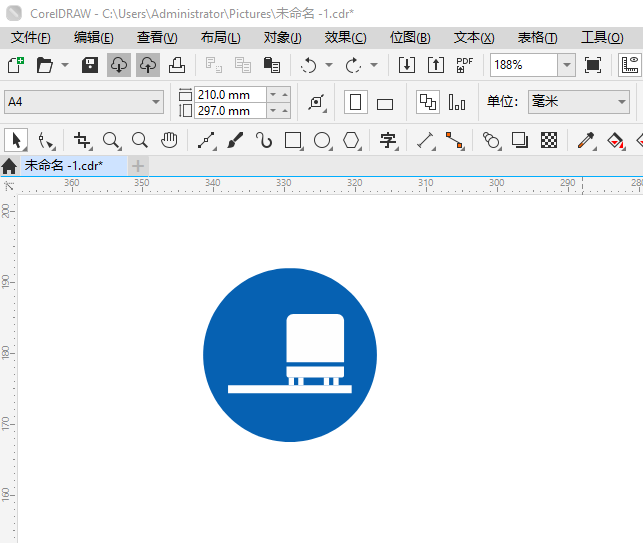Select the Pick (arrow) tool
The width and height of the screenshot is (643, 543).
point(16,140)
